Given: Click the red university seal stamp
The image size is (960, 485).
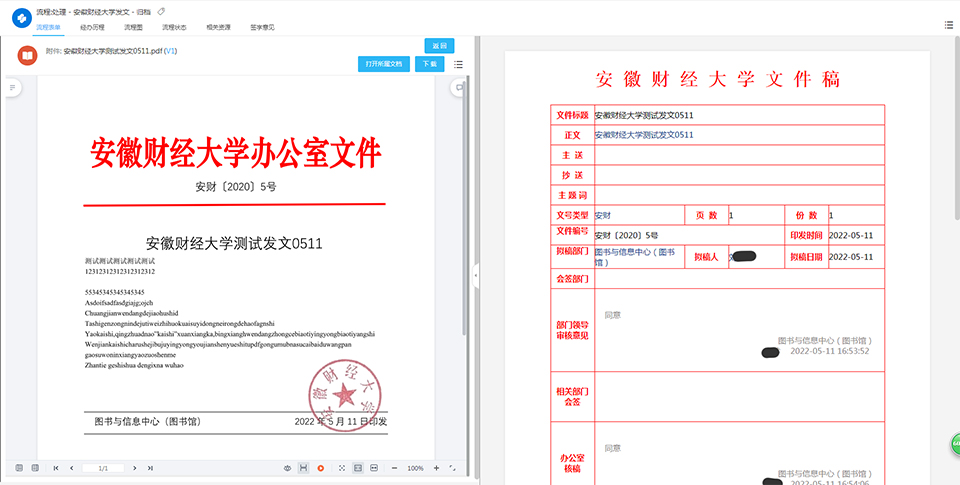Looking at the screenshot, I should (345, 395).
